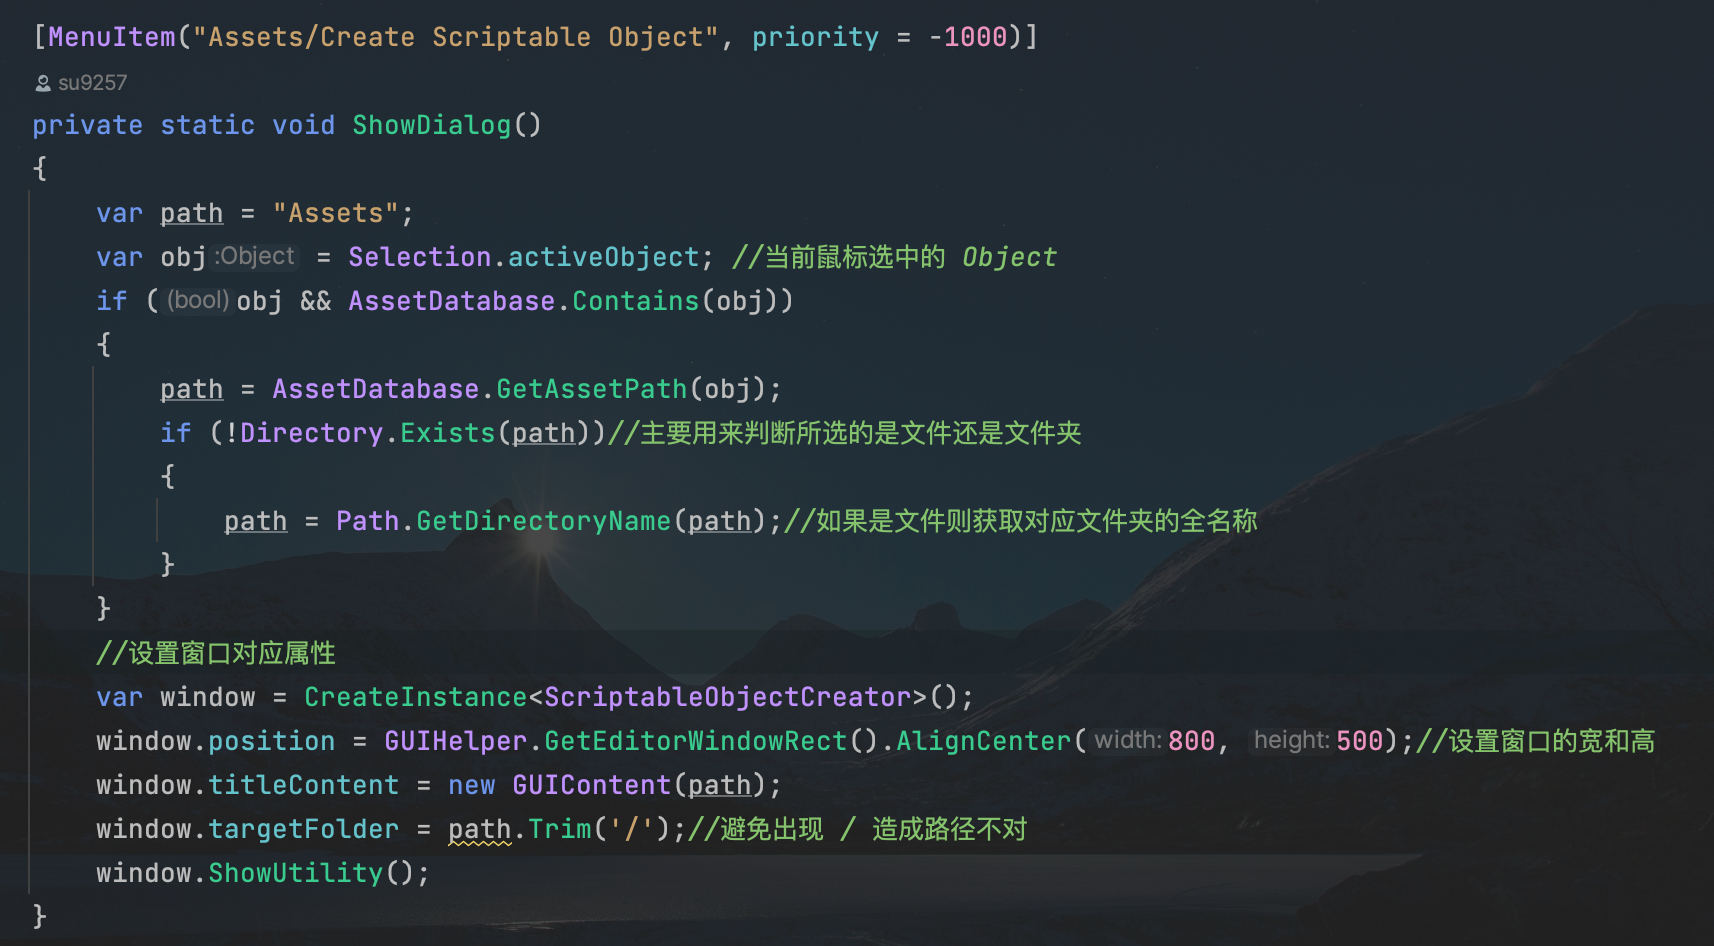Click the height: parameter hint
The width and height of the screenshot is (1714, 946).
click(1292, 741)
